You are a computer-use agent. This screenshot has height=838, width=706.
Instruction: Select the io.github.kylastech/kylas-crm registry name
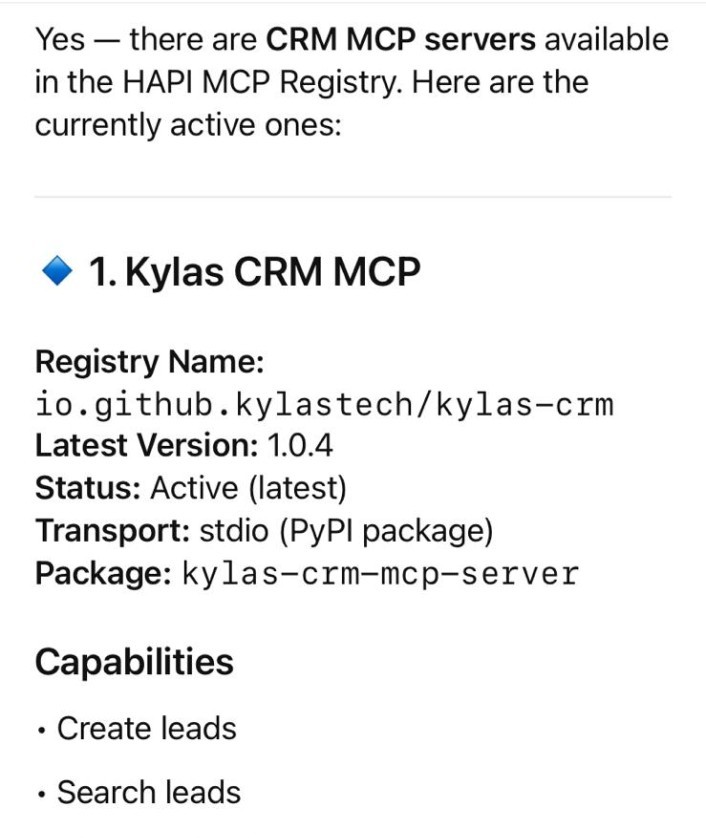(x=324, y=404)
